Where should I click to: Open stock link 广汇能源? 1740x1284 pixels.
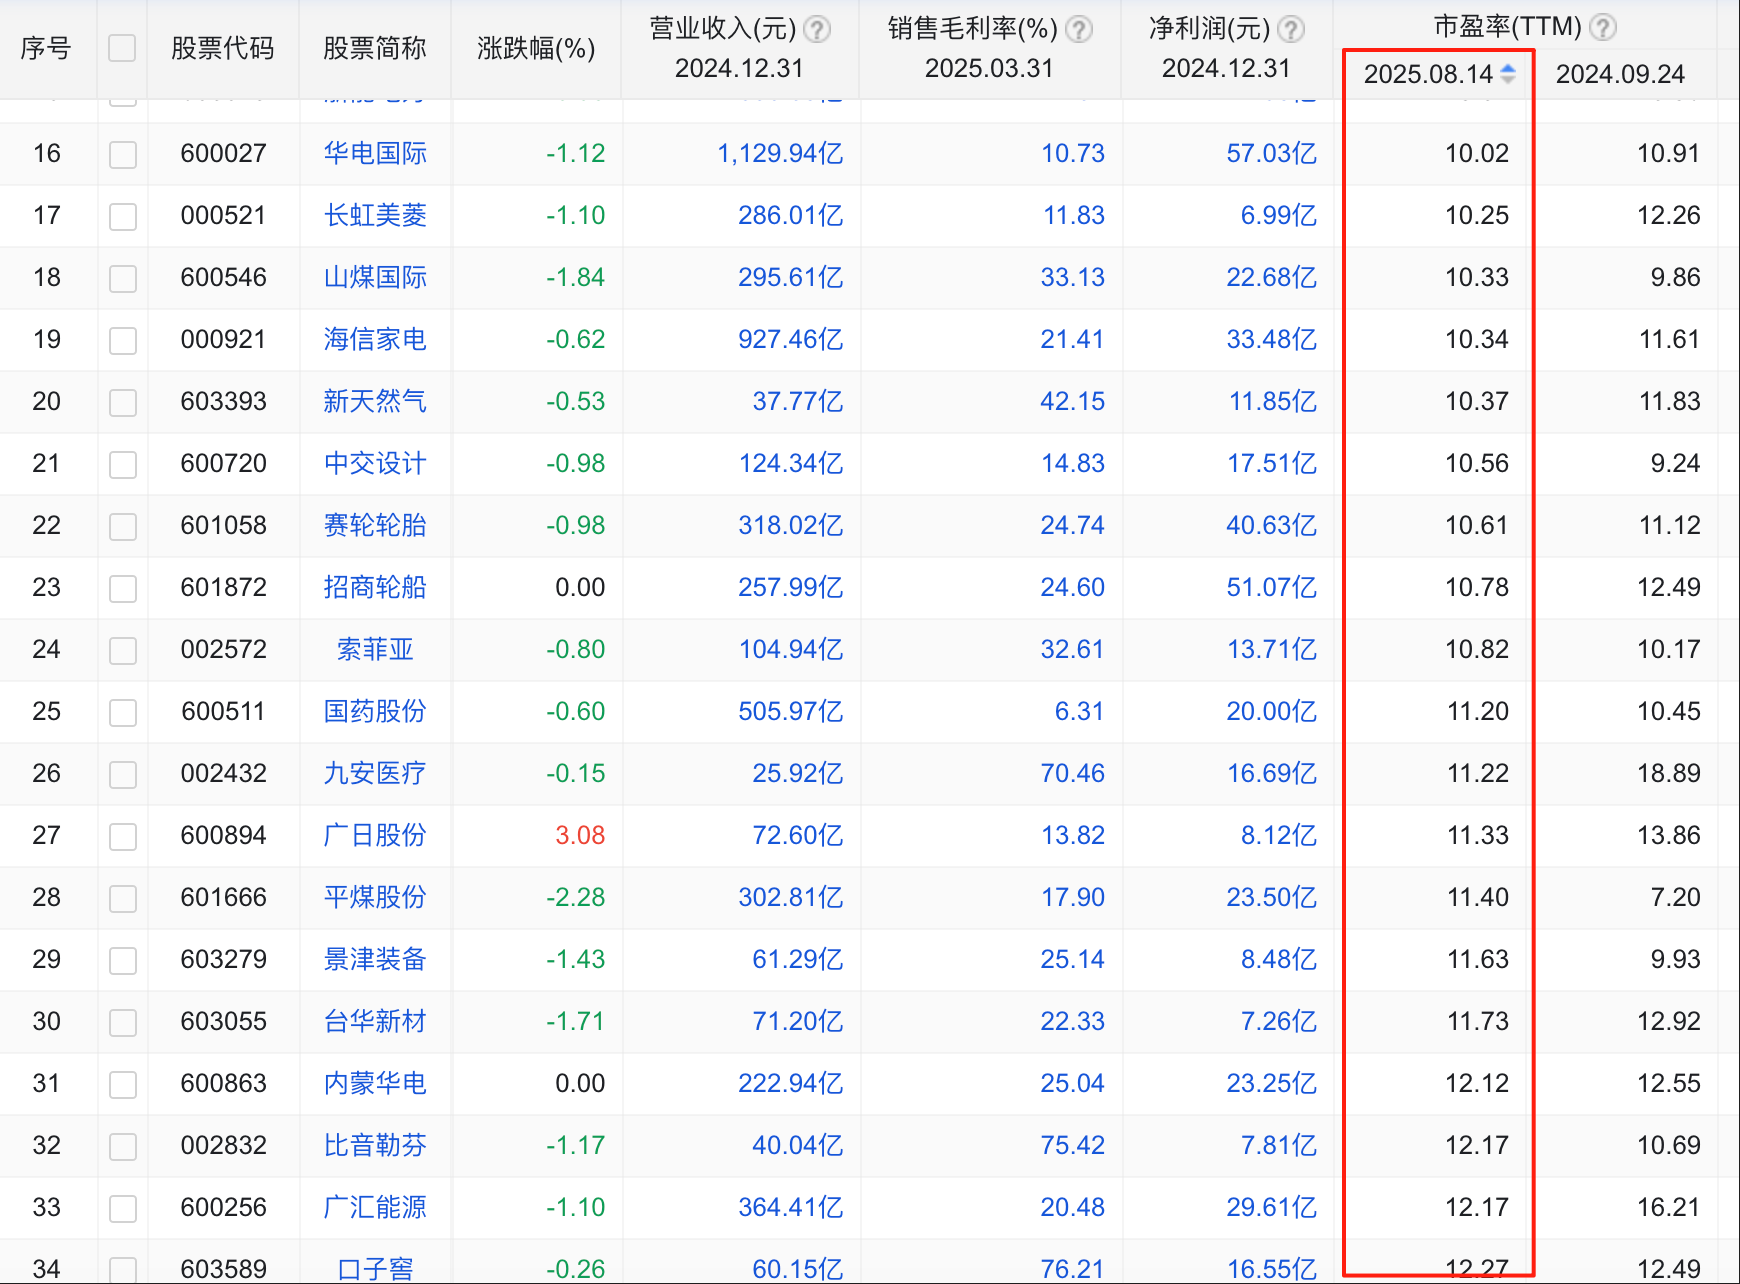click(375, 1207)
